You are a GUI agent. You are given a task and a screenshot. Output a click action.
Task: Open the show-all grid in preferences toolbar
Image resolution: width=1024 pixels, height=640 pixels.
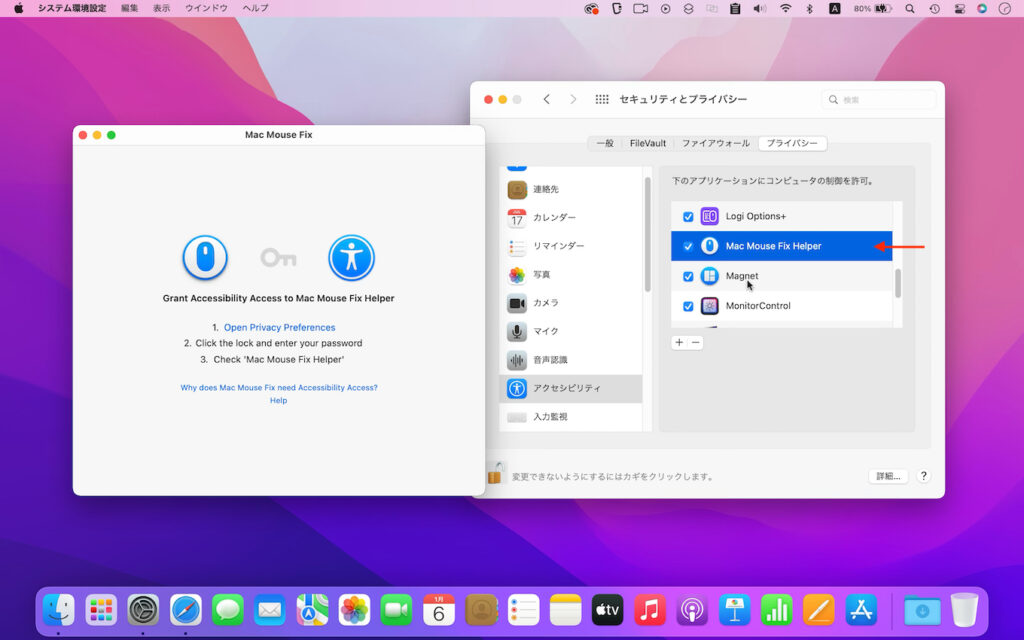pos(601,99)
